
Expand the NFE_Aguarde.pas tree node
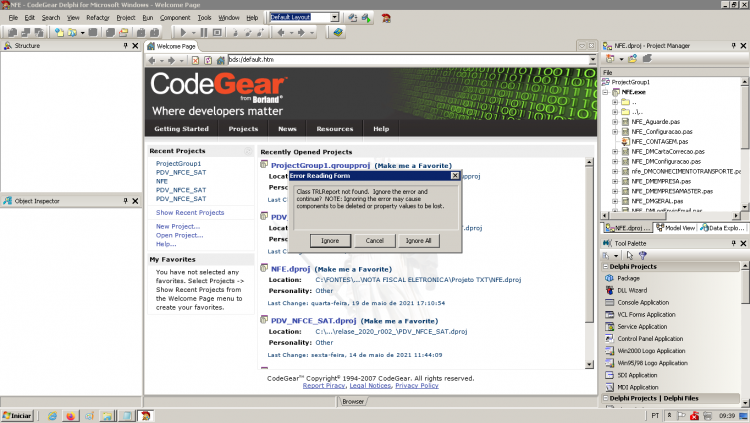615,122
